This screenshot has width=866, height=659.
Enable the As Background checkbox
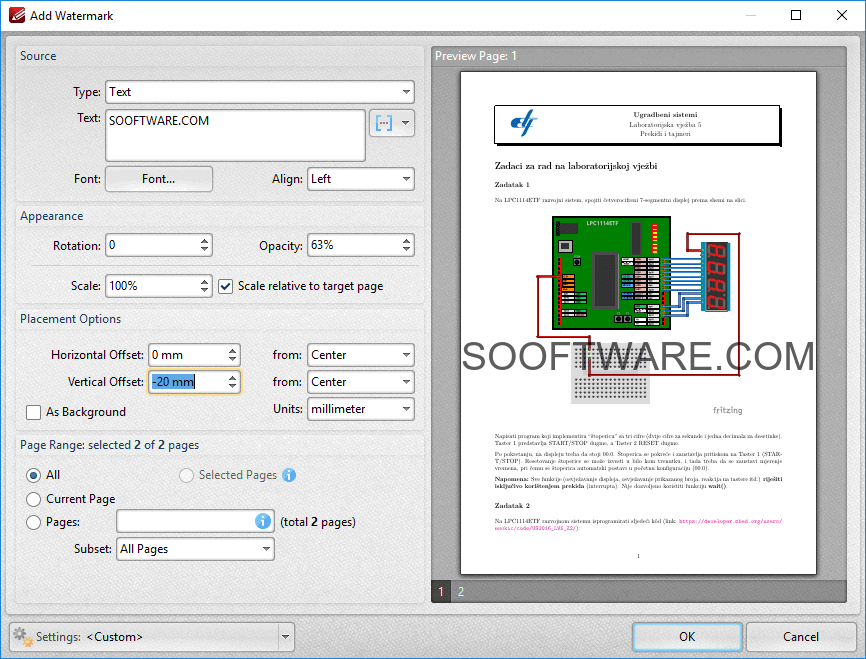click(35, 412)
